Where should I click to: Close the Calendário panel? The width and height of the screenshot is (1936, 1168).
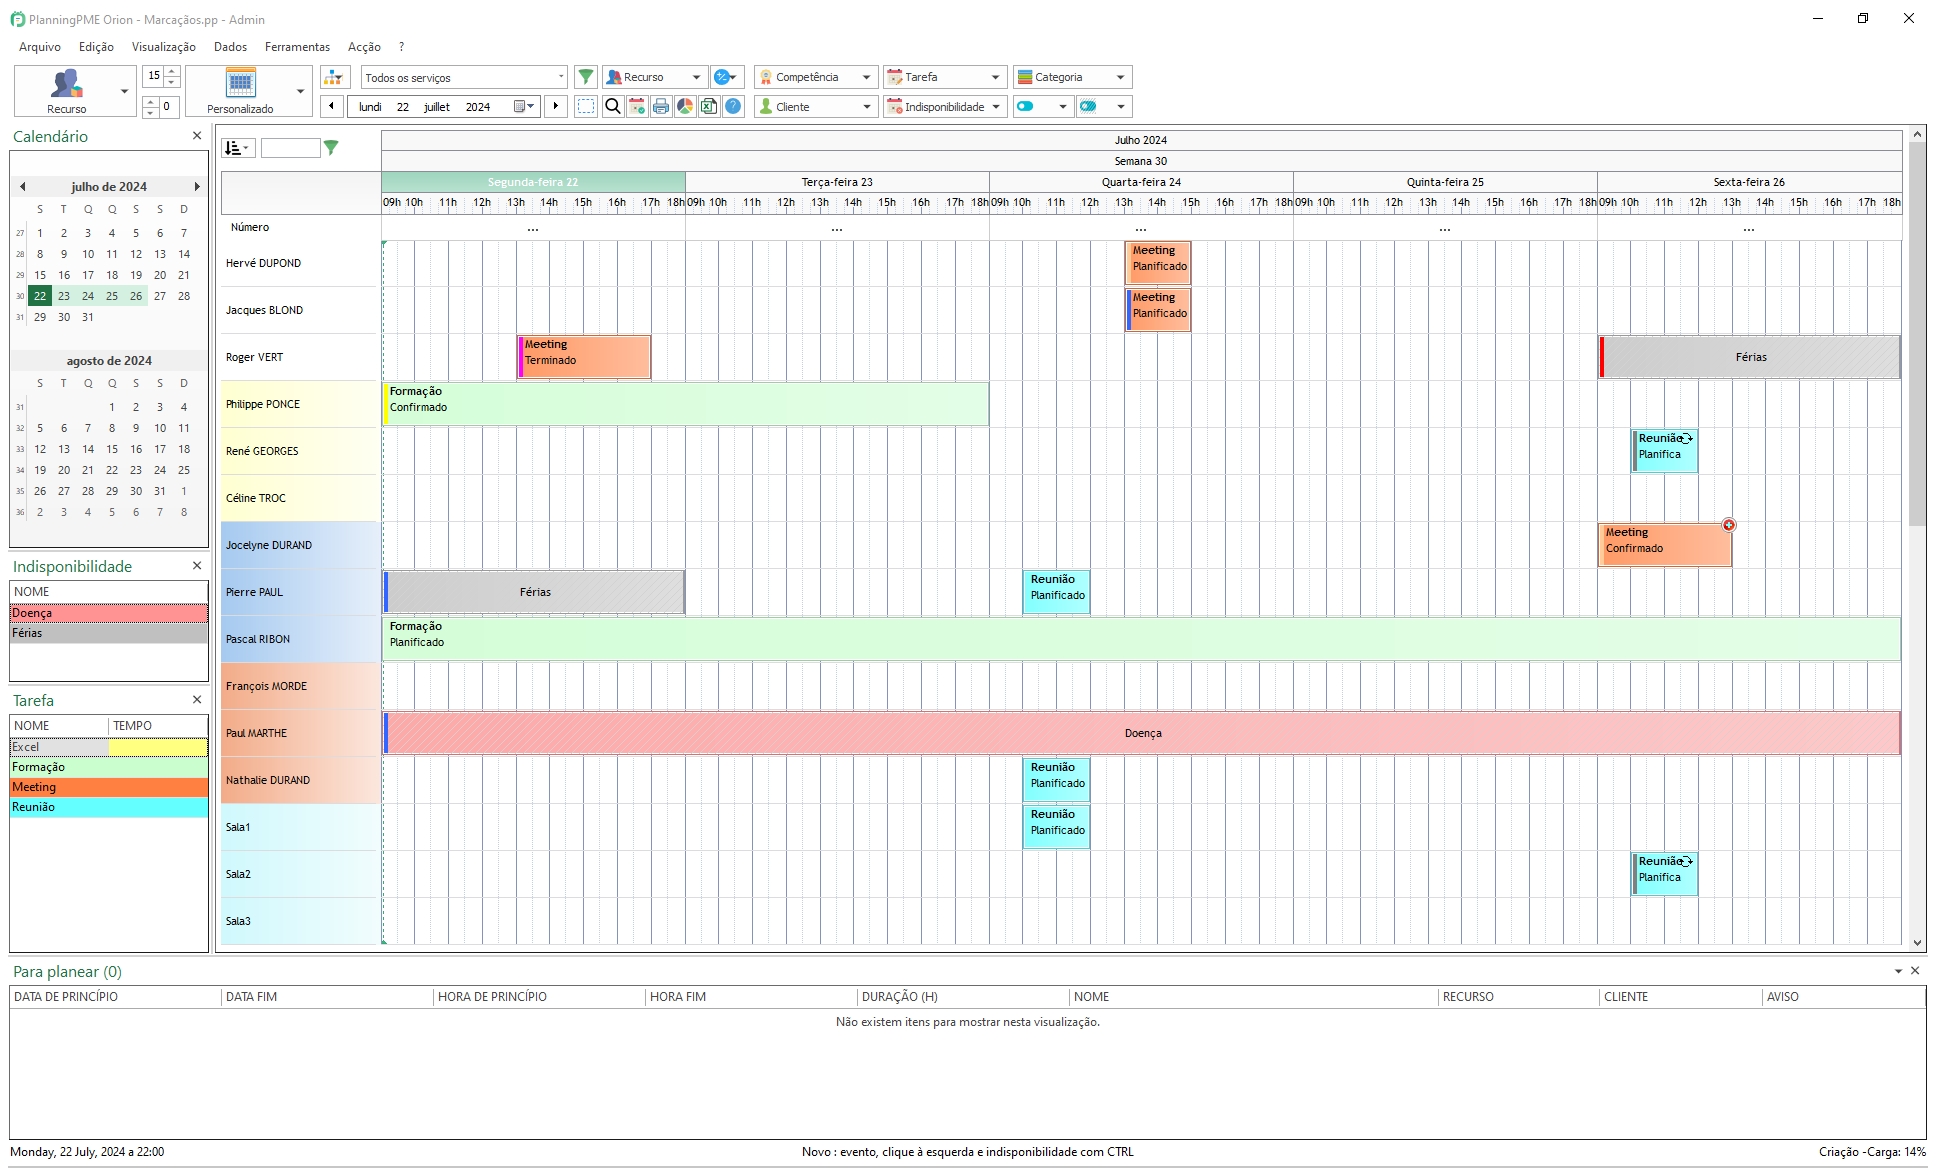coord(197,136)
